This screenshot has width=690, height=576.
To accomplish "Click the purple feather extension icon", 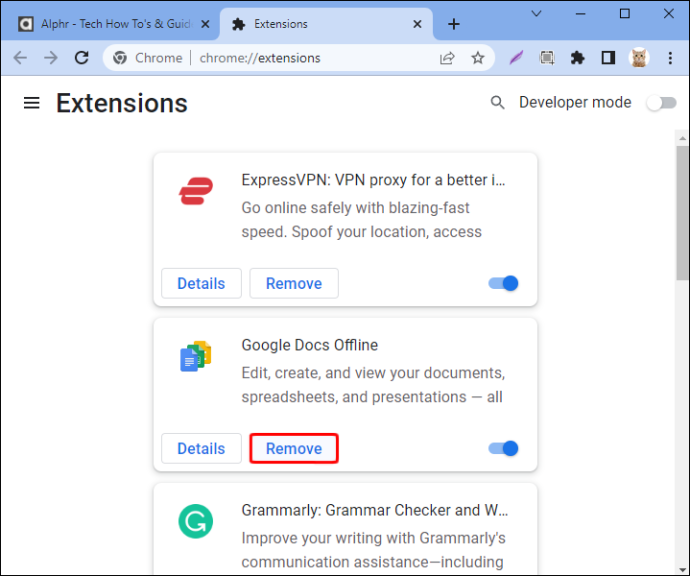I will point(516,58).
